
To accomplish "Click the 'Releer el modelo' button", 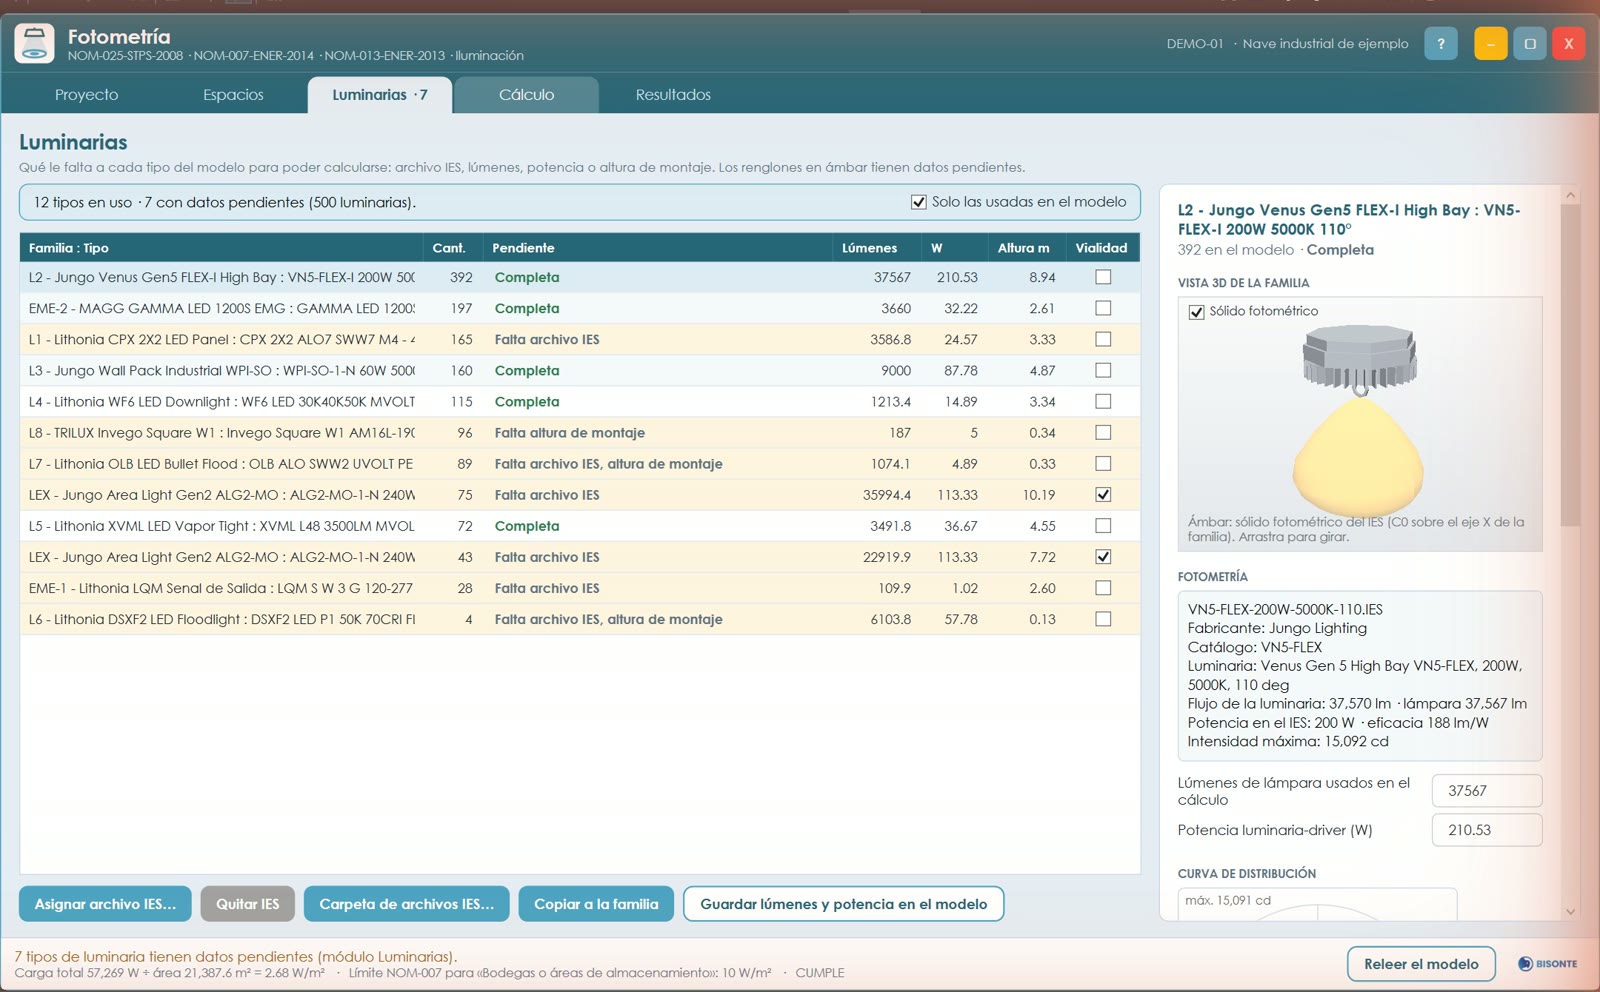I will pos(1421,964).
